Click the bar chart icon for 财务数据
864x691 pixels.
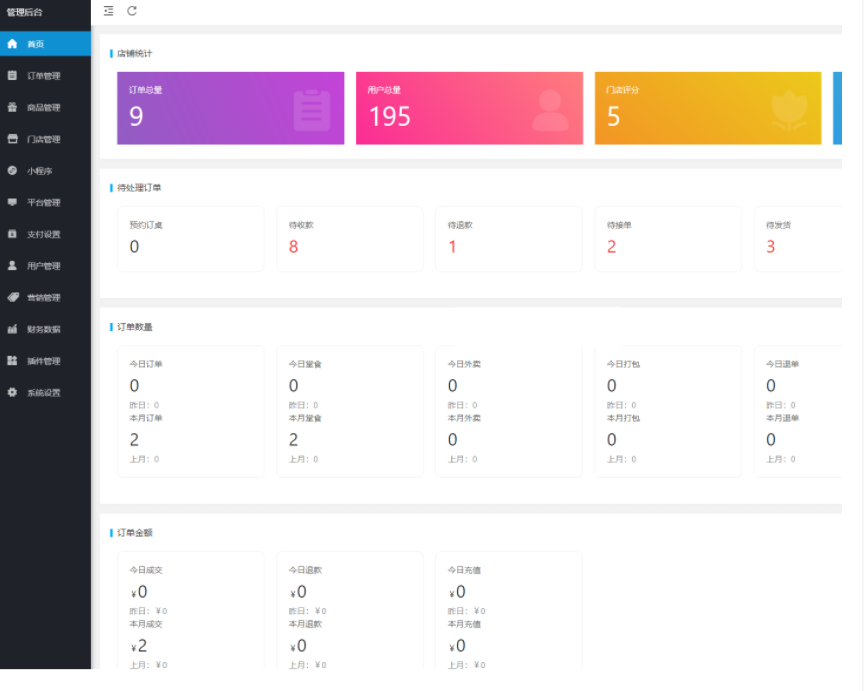pyautogui.click(x=12, y=329)
